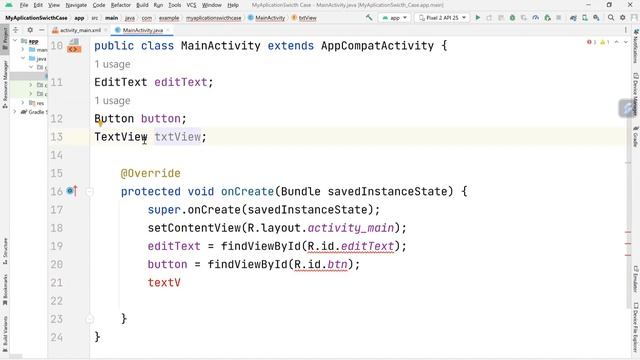Collapse the java folder in project tree
This screenshot has width=640, height=360.
click(23, 58)
